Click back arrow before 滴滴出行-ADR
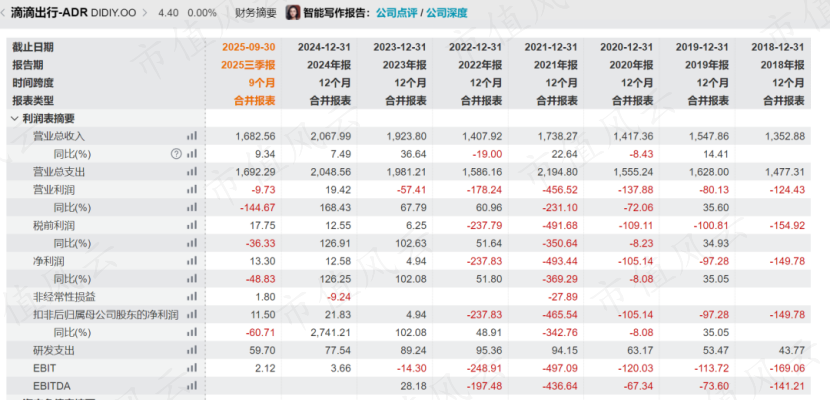 click(4, 13)
